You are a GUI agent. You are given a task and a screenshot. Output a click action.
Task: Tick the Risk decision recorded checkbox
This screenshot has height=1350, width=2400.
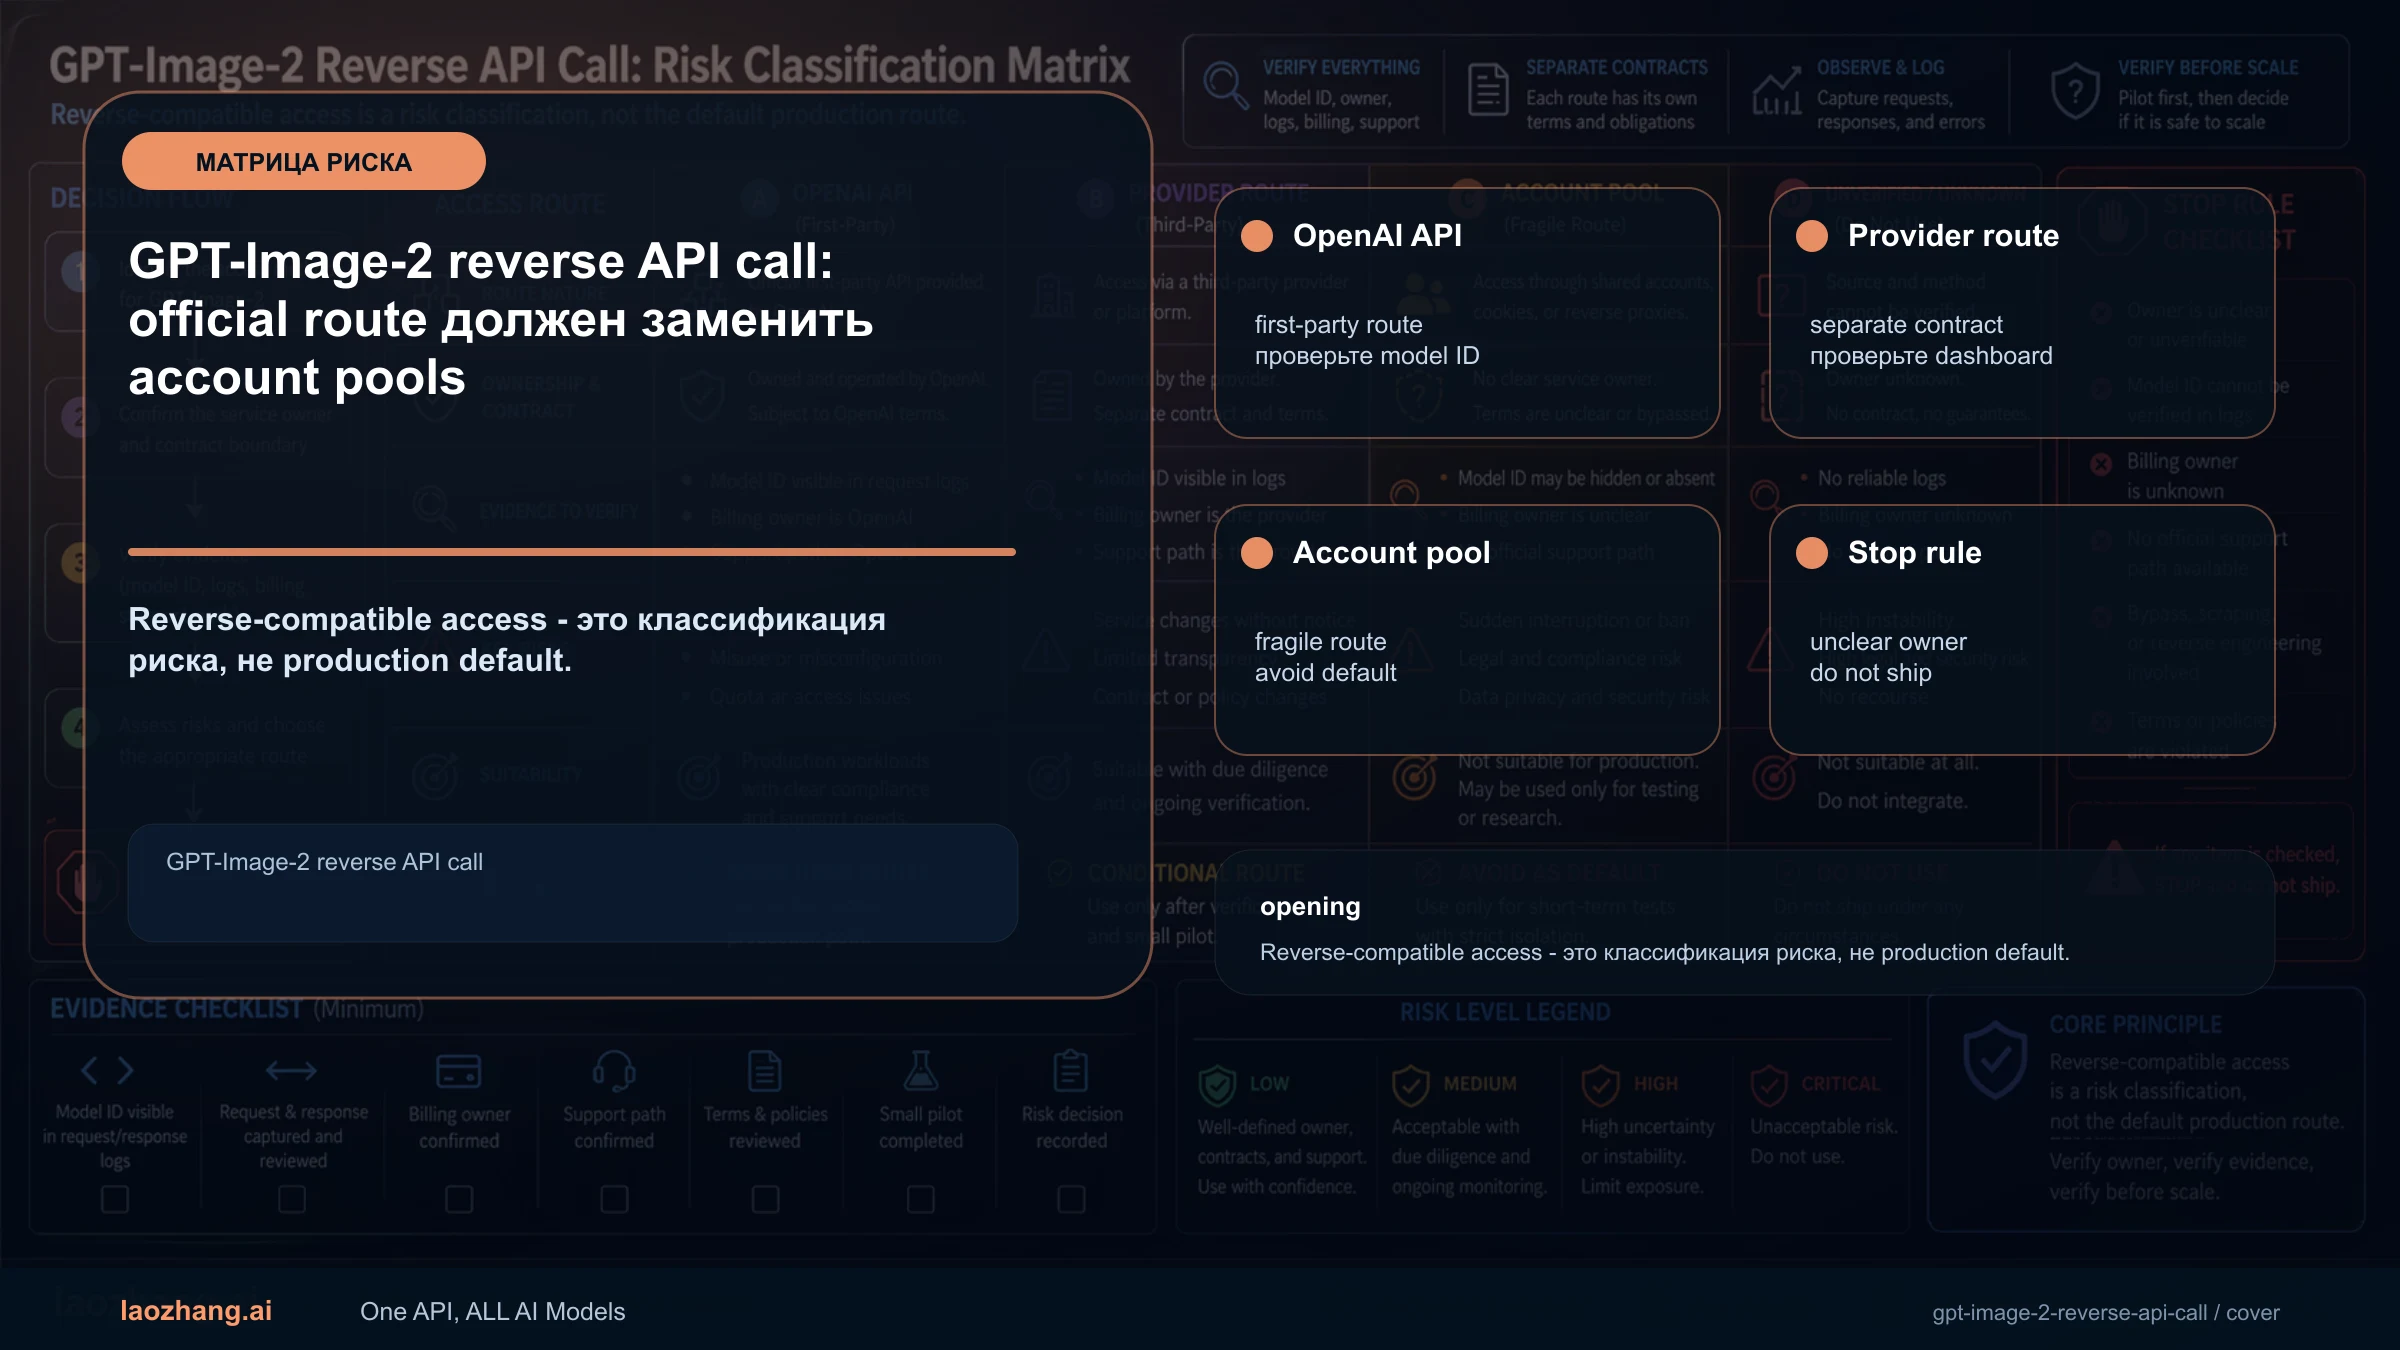[x=1071, y=1199]
